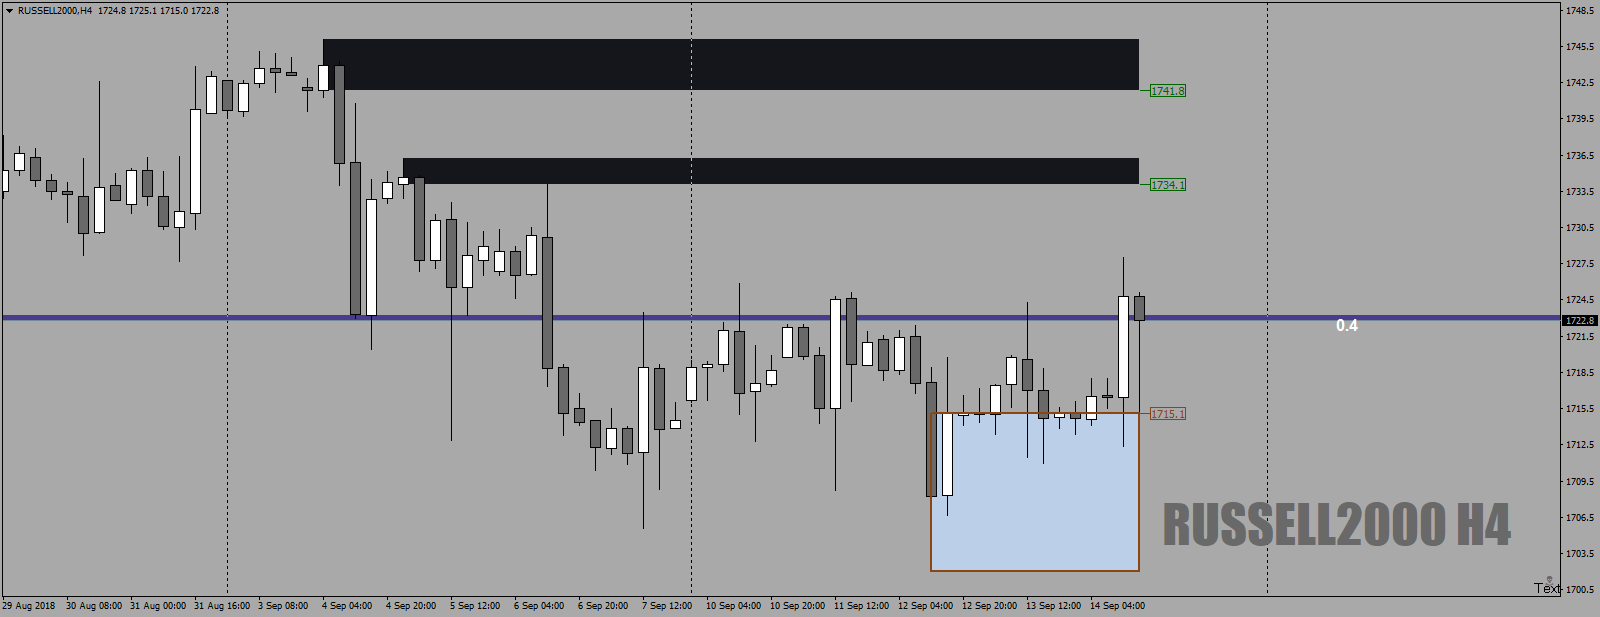Viewport: 1600px width, 617px height.
Task: Open the chart menu arrow beside RUSSELL2000,H4
Action: 9,10
